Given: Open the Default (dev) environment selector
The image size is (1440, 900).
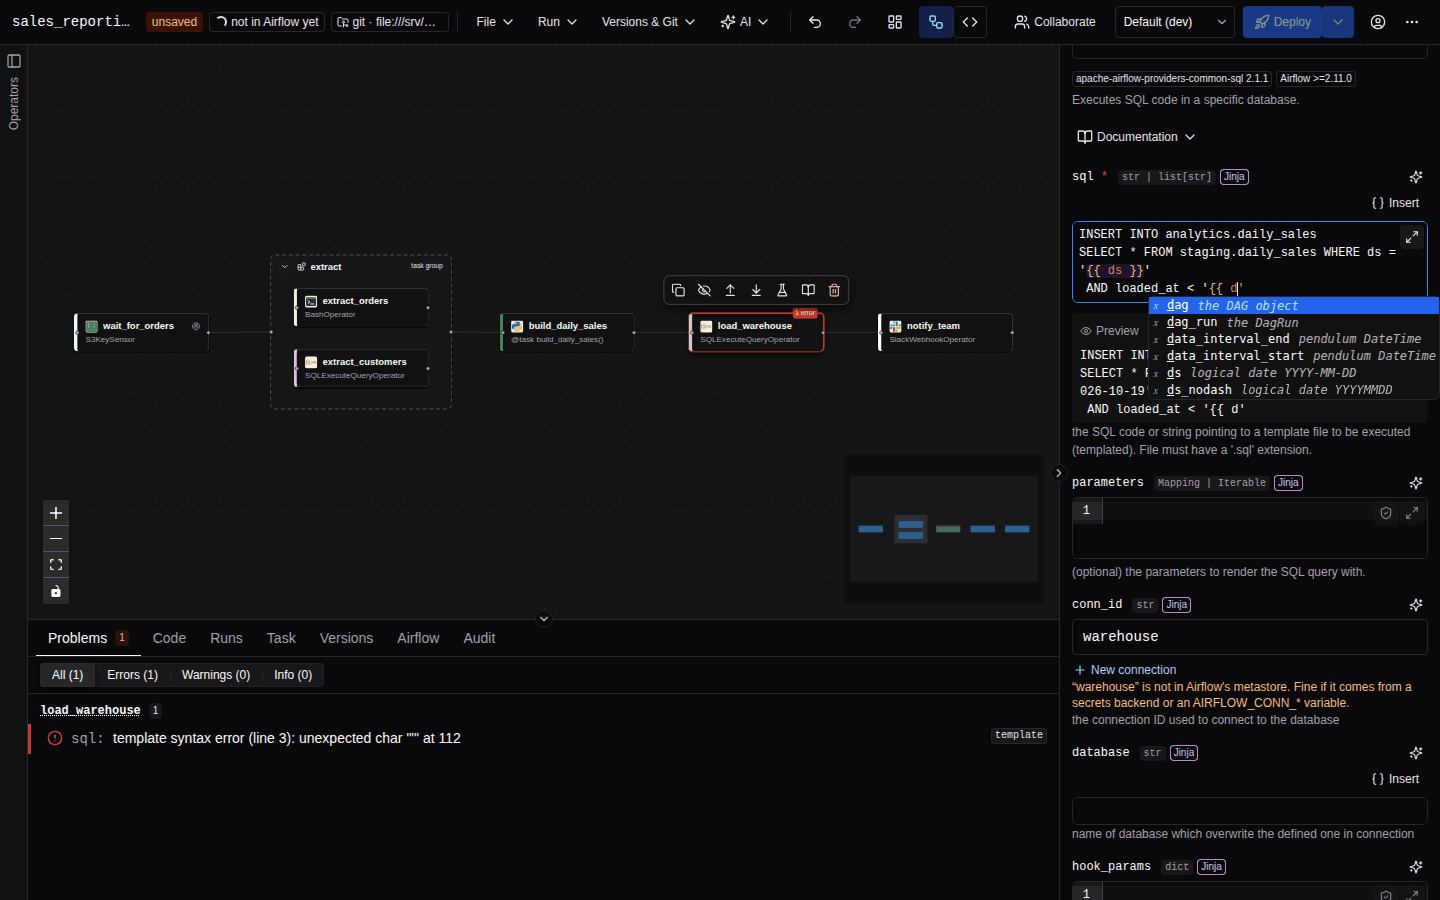Looking at the screenshot, I should click(1175, 22).
